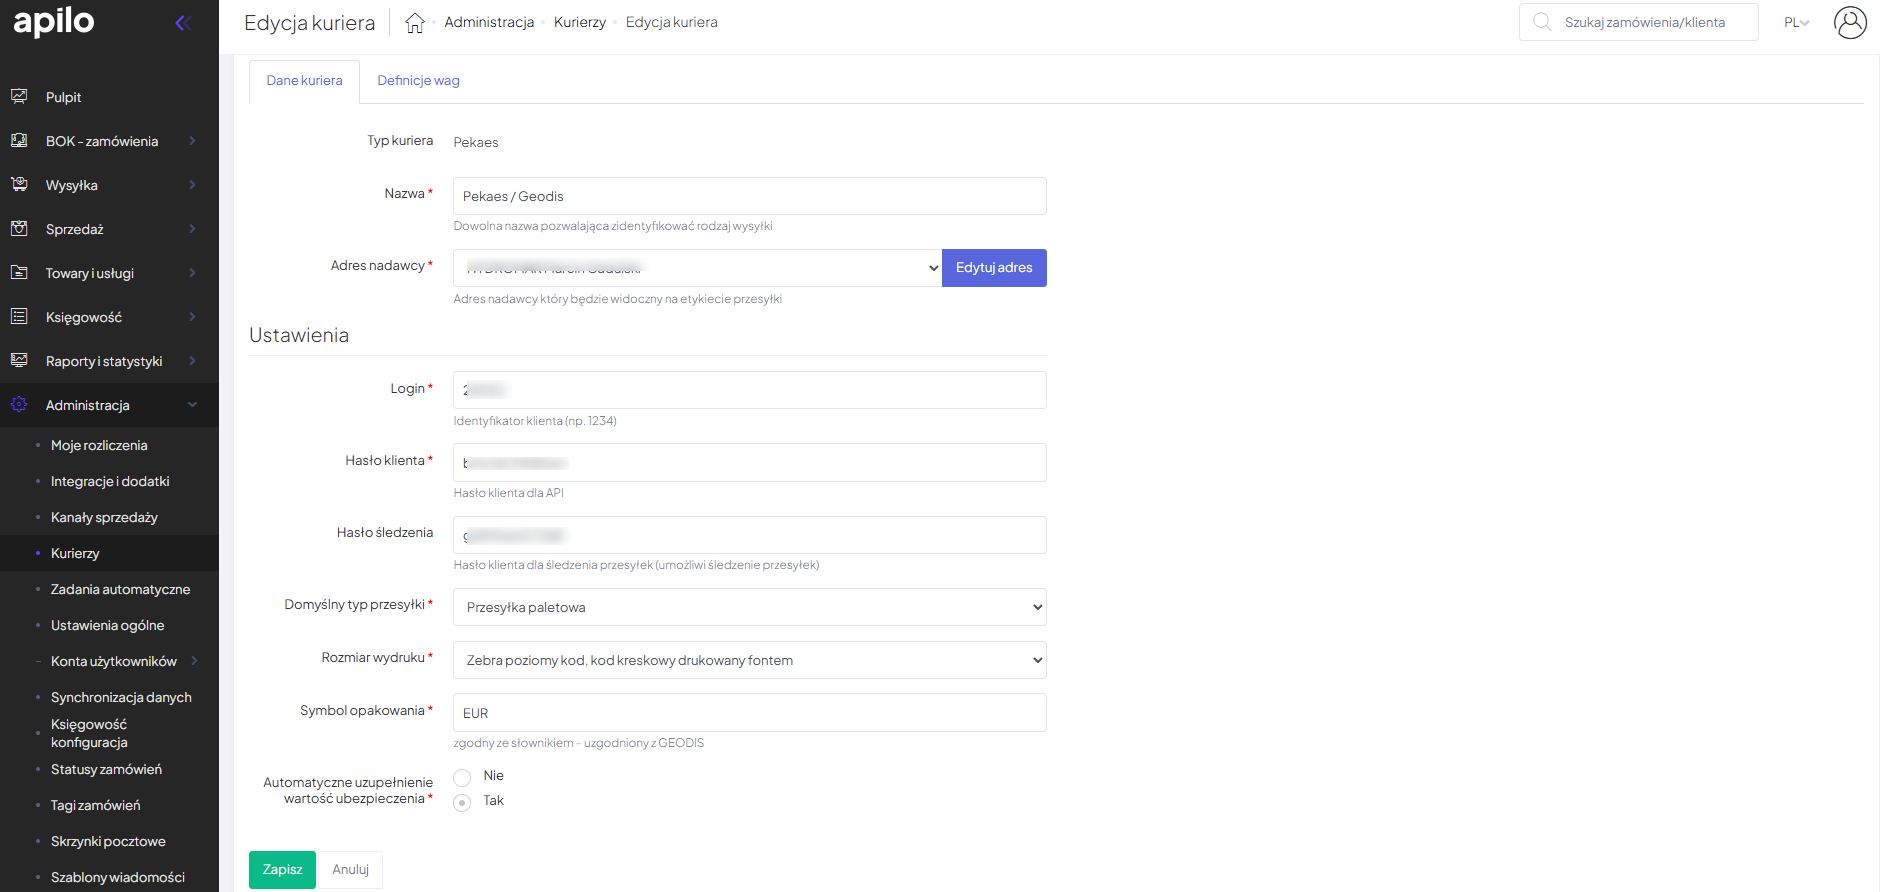Click the Sprzedaż sales icon in sidebar
Viewport: 1880px width, 892px height.
coord(19,229)
